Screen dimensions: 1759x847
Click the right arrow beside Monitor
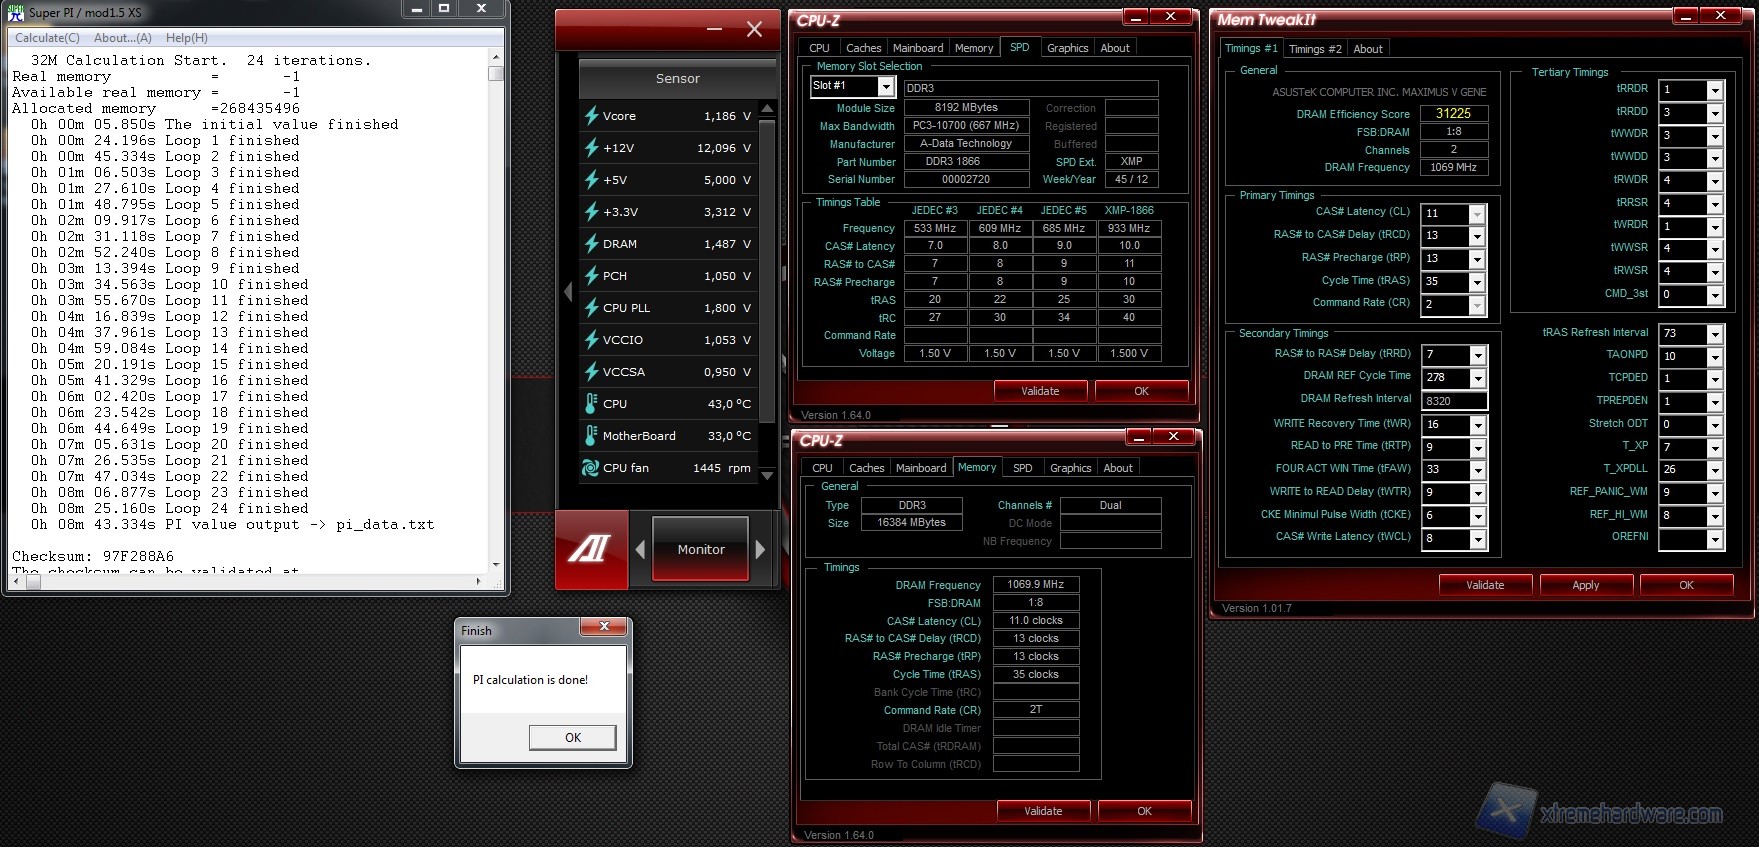760,549
